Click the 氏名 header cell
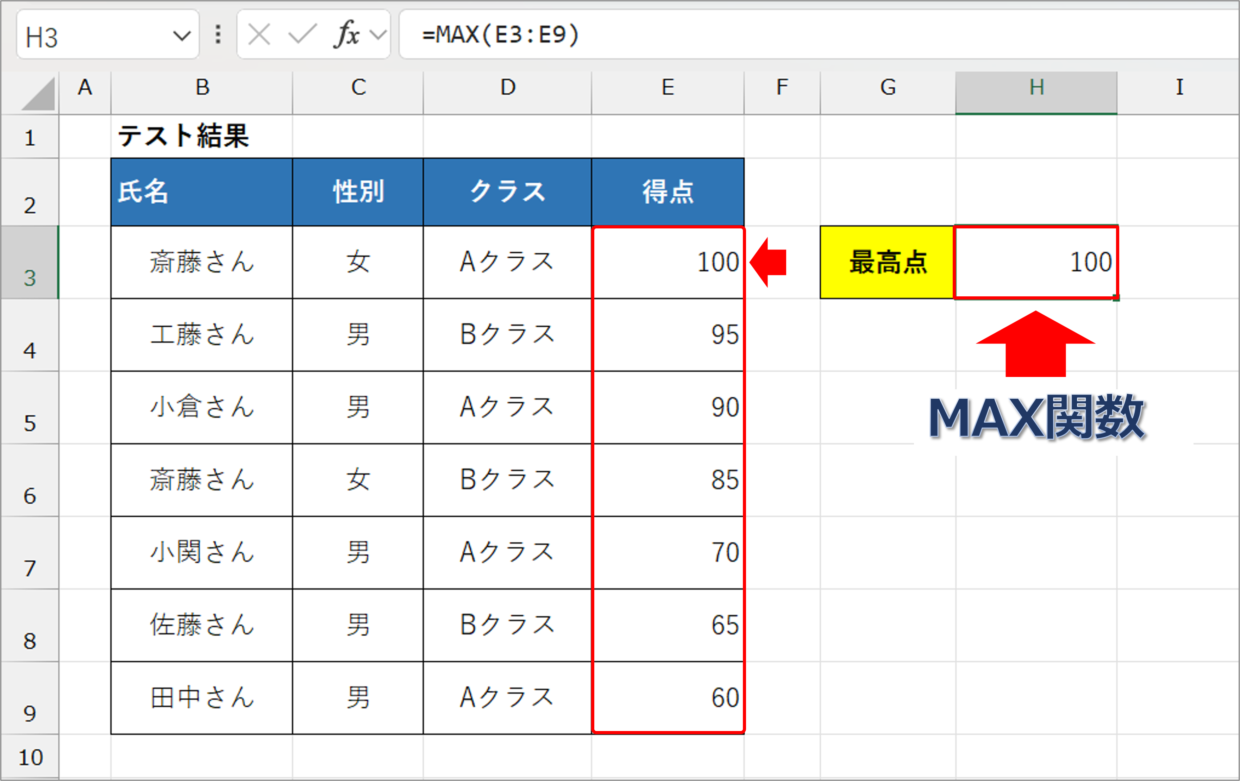This screenshot has width=1240, height=781. [202, 192]
